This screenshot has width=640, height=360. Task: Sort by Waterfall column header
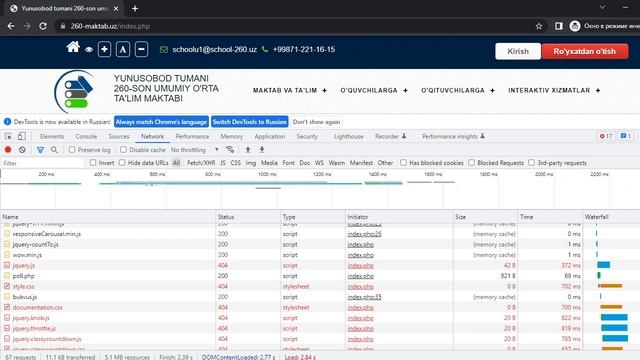[611, 217]
